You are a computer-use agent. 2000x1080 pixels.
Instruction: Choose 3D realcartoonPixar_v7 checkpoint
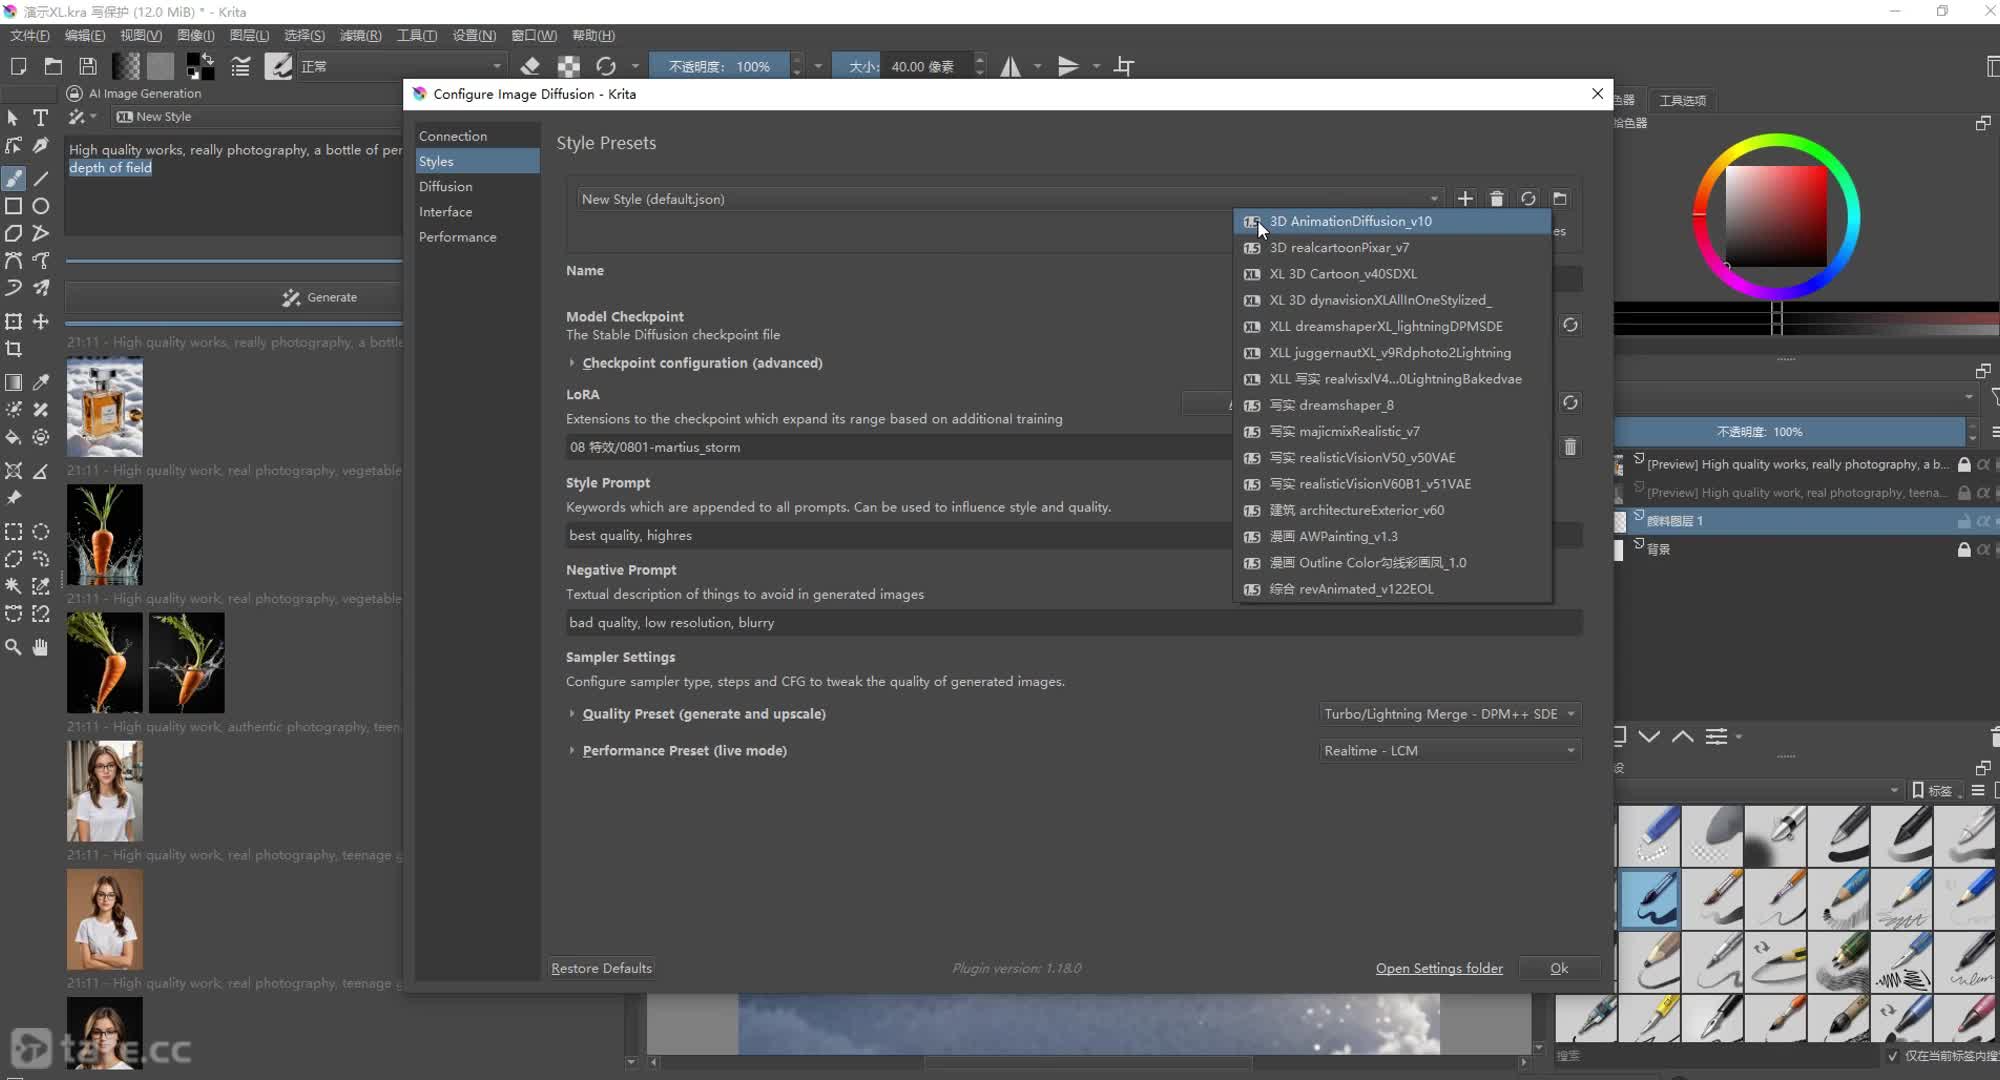tap(1393, 247)
